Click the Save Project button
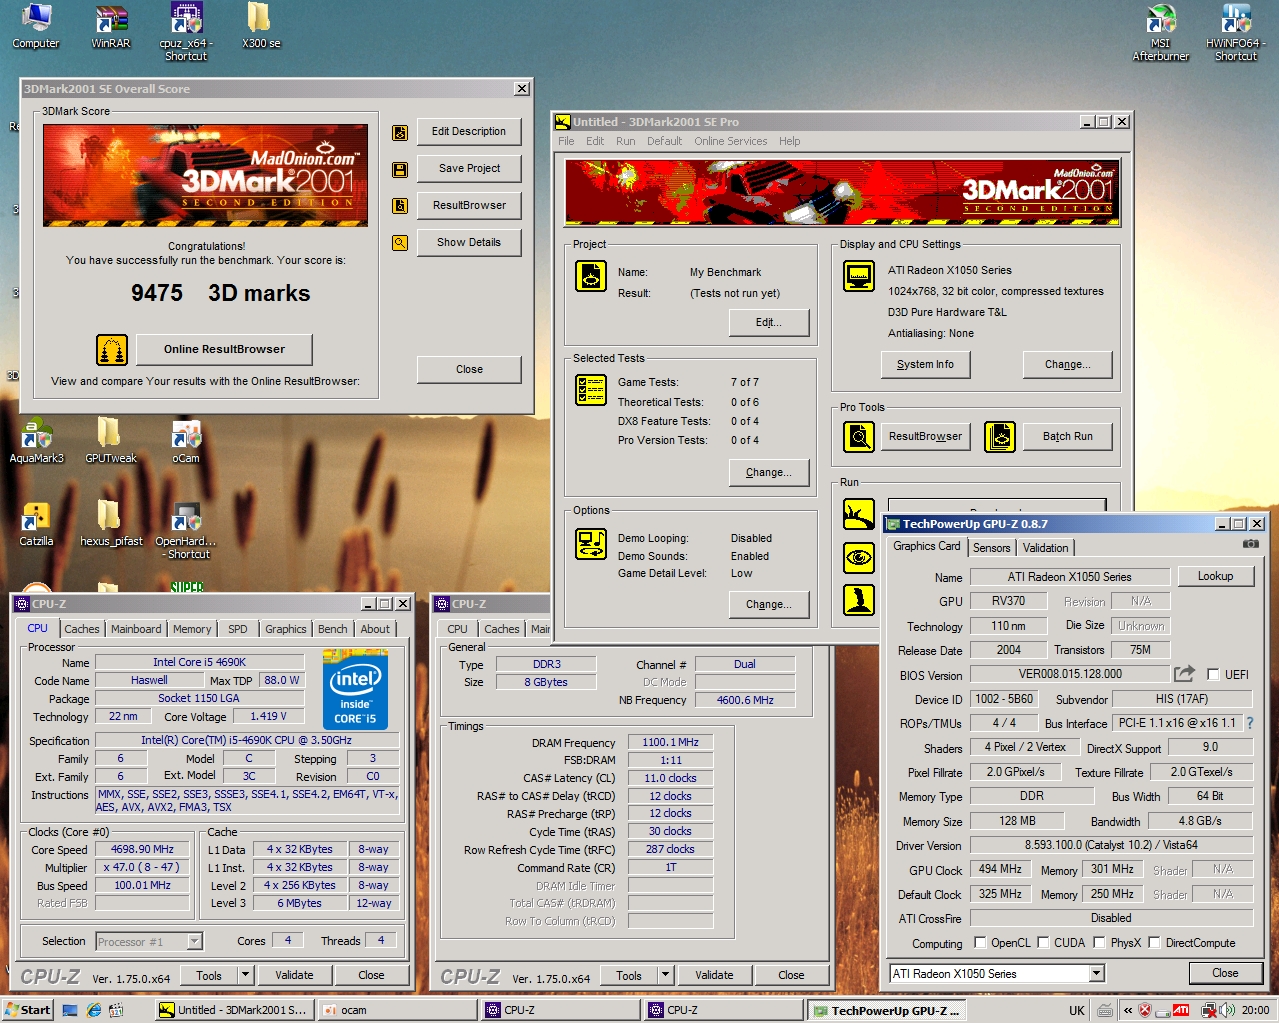The width and height of the screenshot is (1279, 1023). (x=469, y=168)
